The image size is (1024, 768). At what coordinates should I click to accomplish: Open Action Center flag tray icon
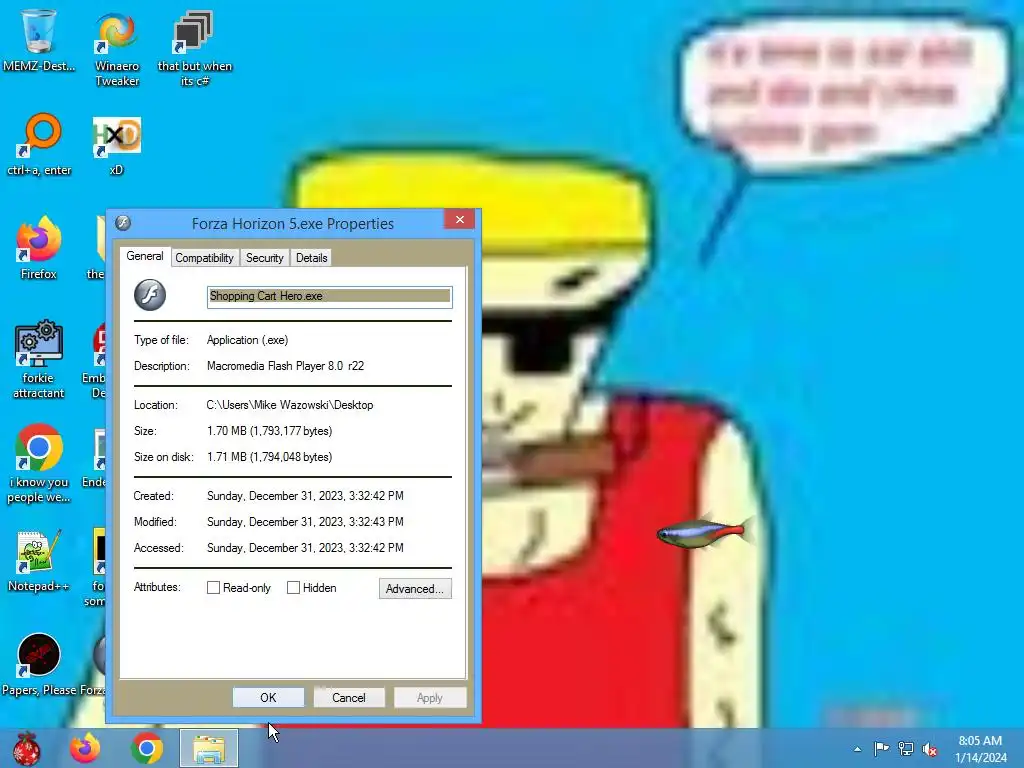(x=881, y=749)
